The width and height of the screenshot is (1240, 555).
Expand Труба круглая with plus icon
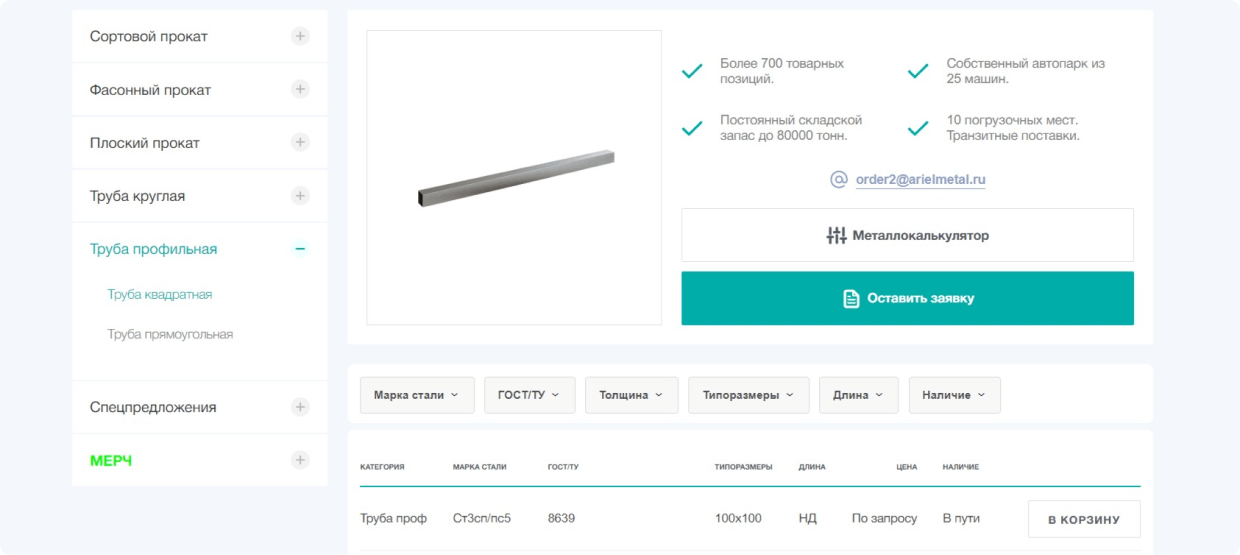pos(300,196)
